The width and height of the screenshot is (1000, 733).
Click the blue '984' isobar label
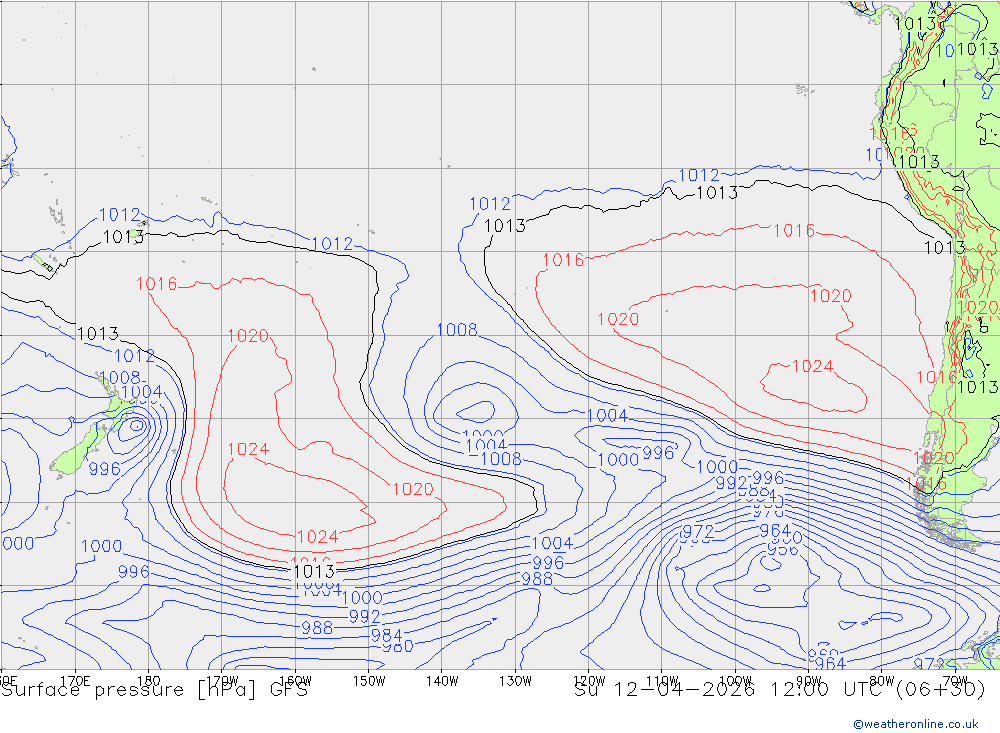point(386,635)
